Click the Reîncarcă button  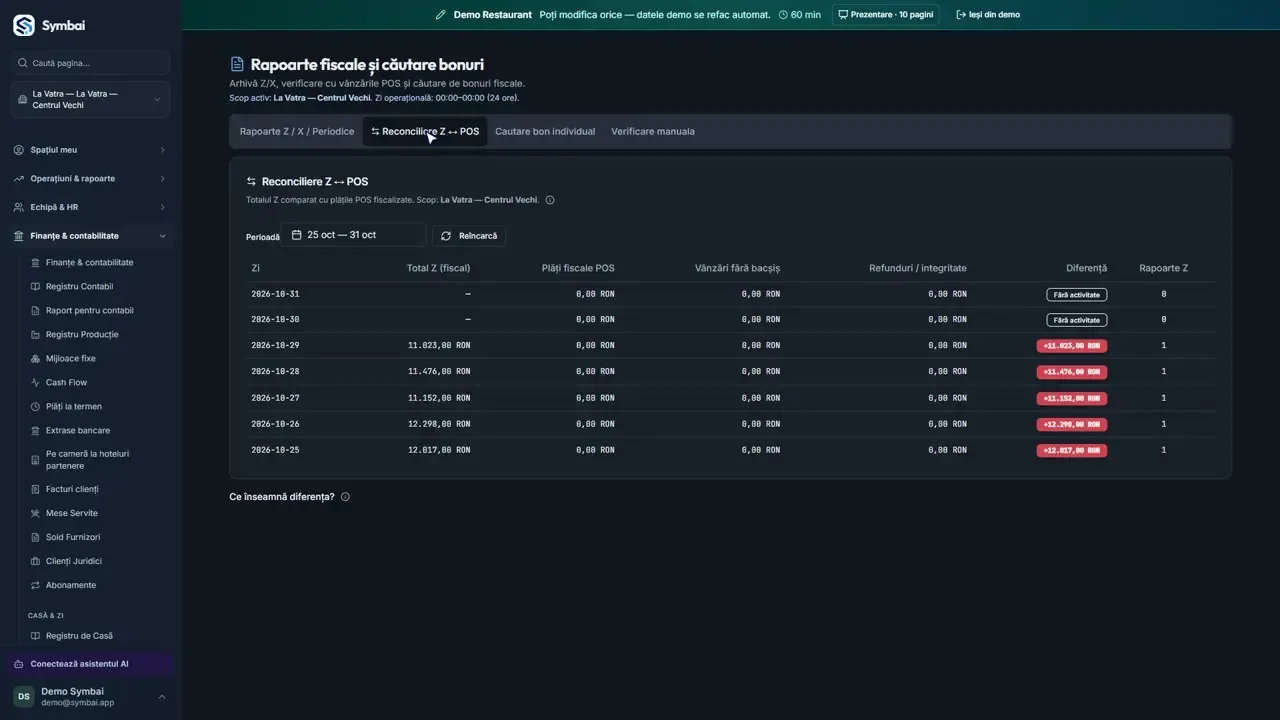pos(469,236)
